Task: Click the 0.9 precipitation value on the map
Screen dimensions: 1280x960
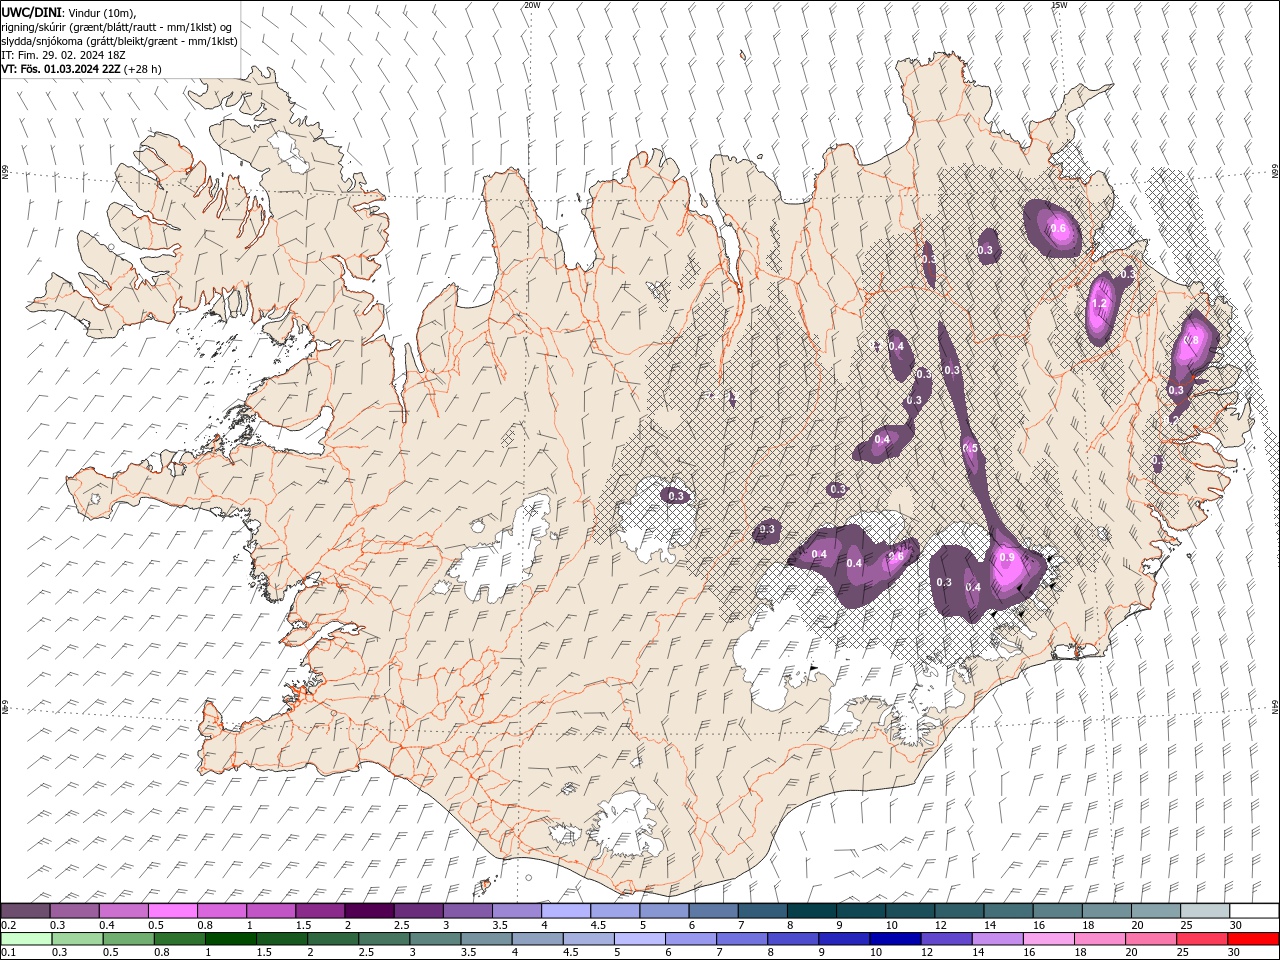Action: pyautogui.click(x=1007, y=557)
